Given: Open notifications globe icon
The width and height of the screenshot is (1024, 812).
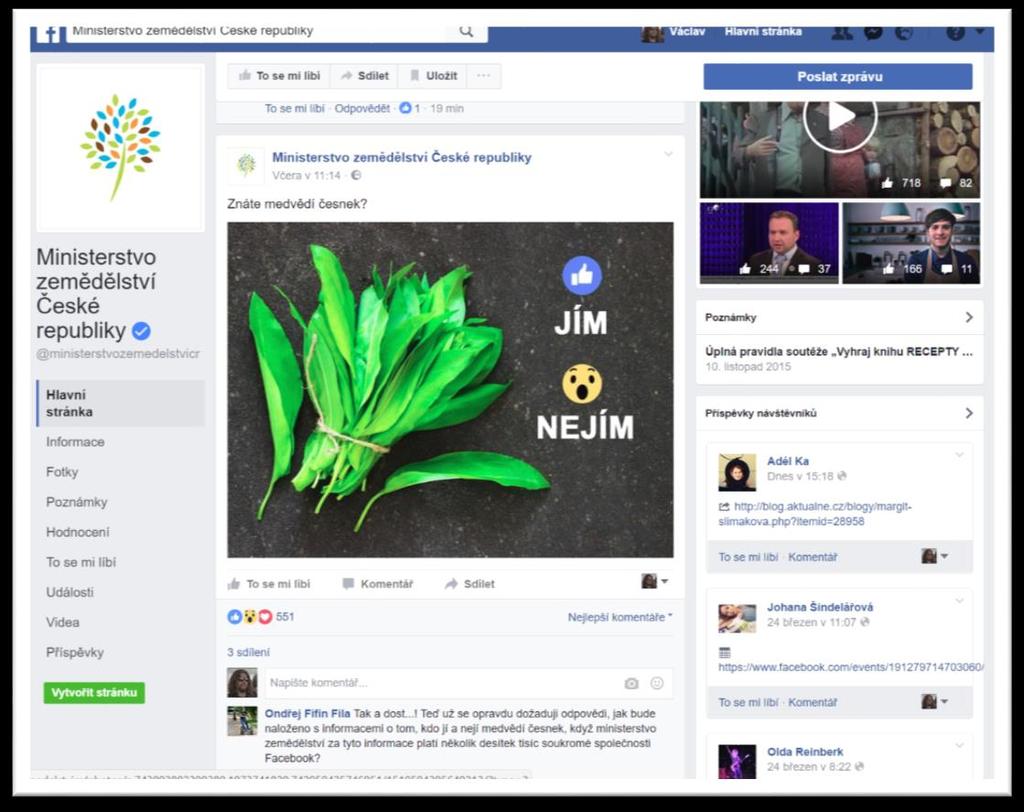Looking at the screenshot, I should (904, 32).
